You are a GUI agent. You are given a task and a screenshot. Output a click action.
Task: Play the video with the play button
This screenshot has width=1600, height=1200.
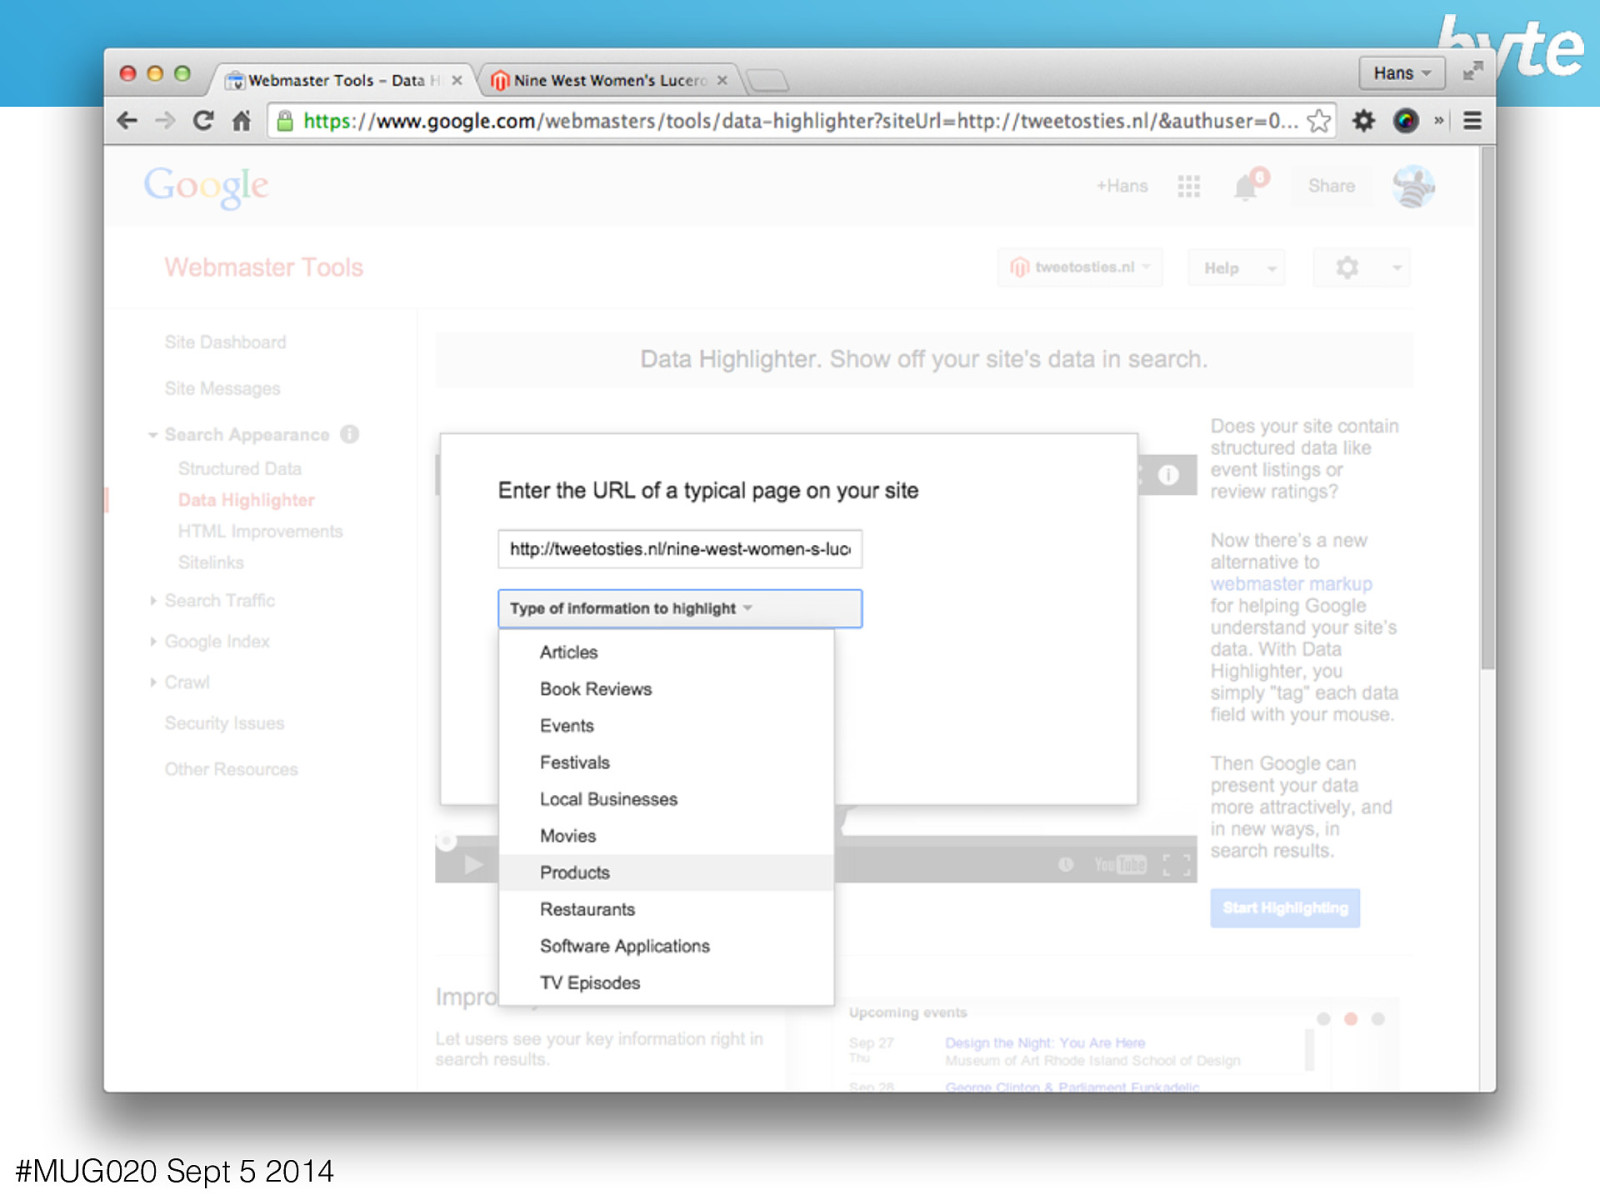tap(474, 864)
